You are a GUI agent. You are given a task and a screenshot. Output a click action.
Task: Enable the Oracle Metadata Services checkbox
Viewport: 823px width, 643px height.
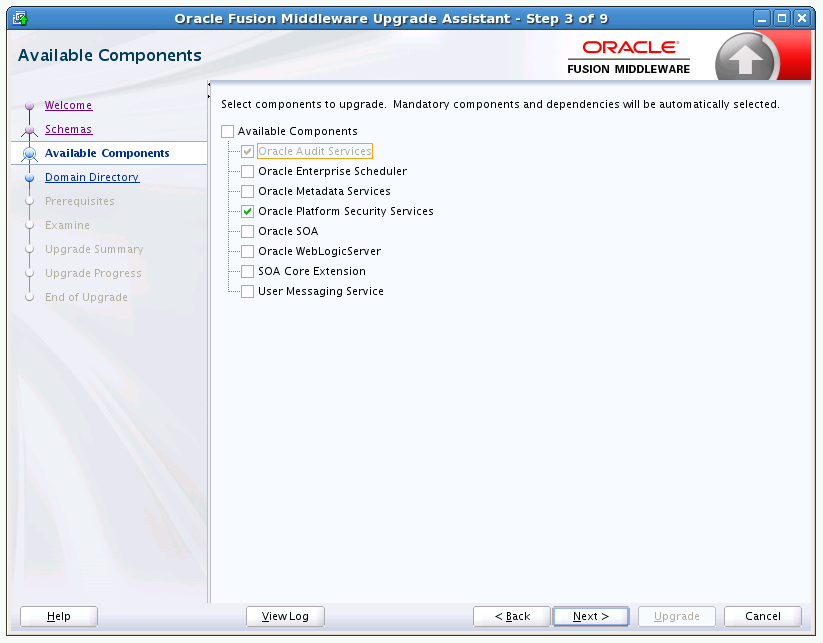(247, 192)
